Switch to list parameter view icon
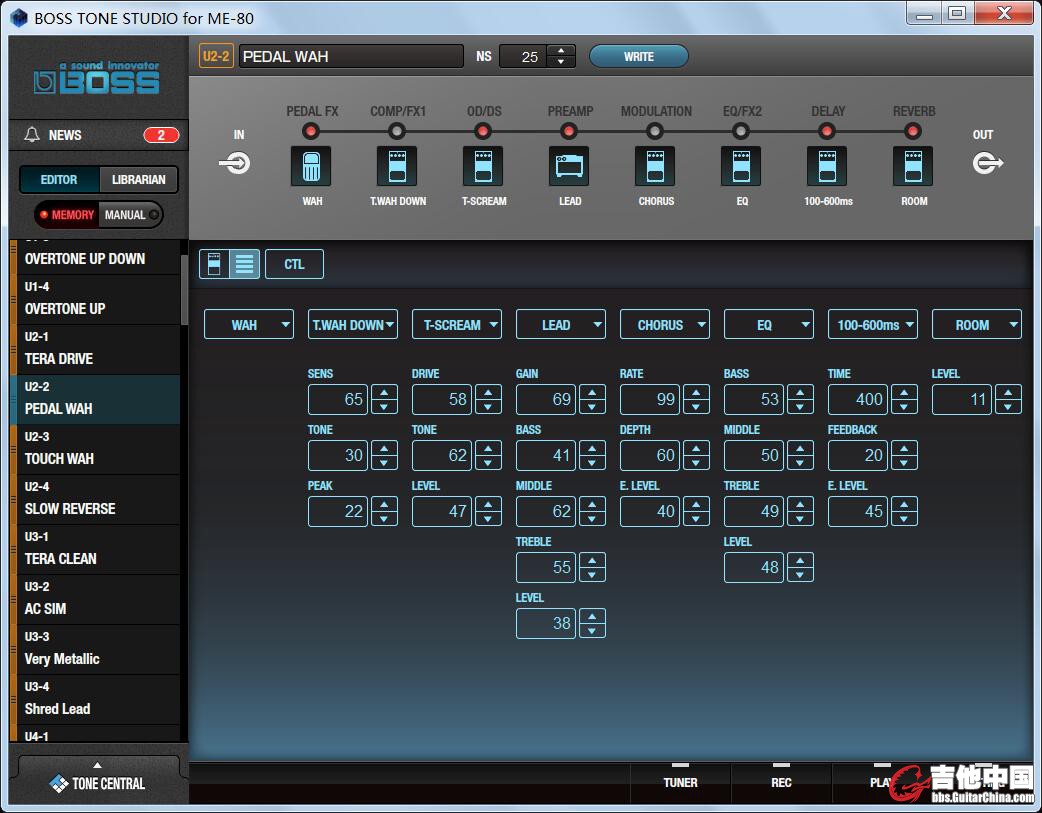Viewport: 1042px width, 813px height. coord(244,264)
